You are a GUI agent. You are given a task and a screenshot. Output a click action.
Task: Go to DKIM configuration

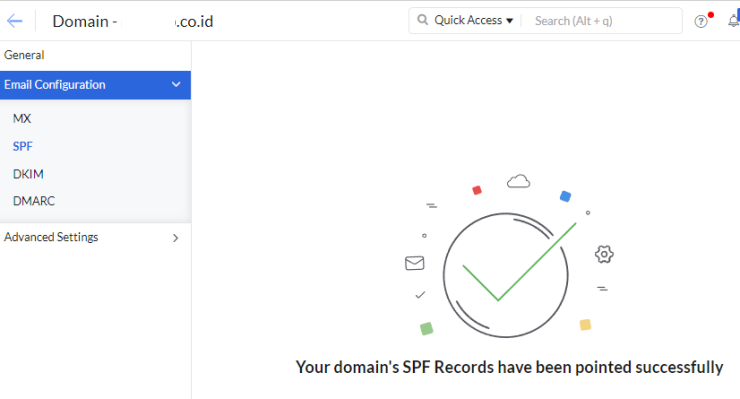coord(28,174)
